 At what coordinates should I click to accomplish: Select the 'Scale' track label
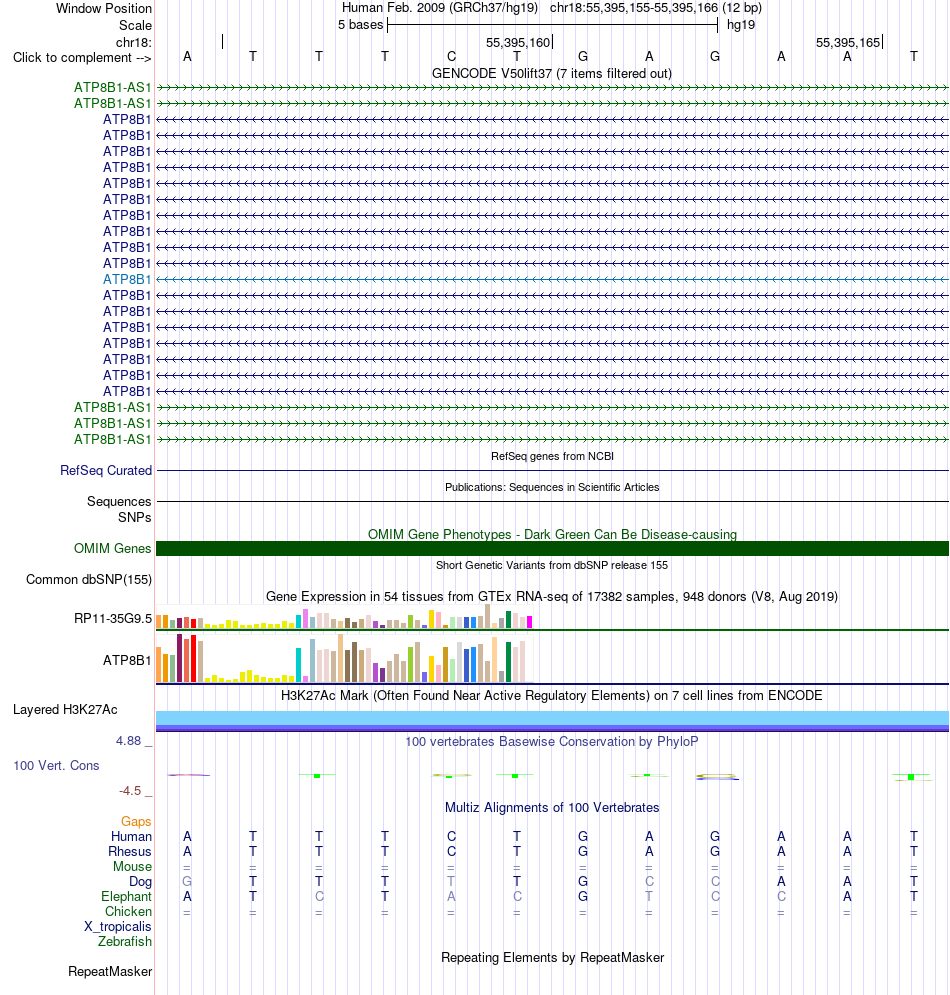tap(135, 25)
